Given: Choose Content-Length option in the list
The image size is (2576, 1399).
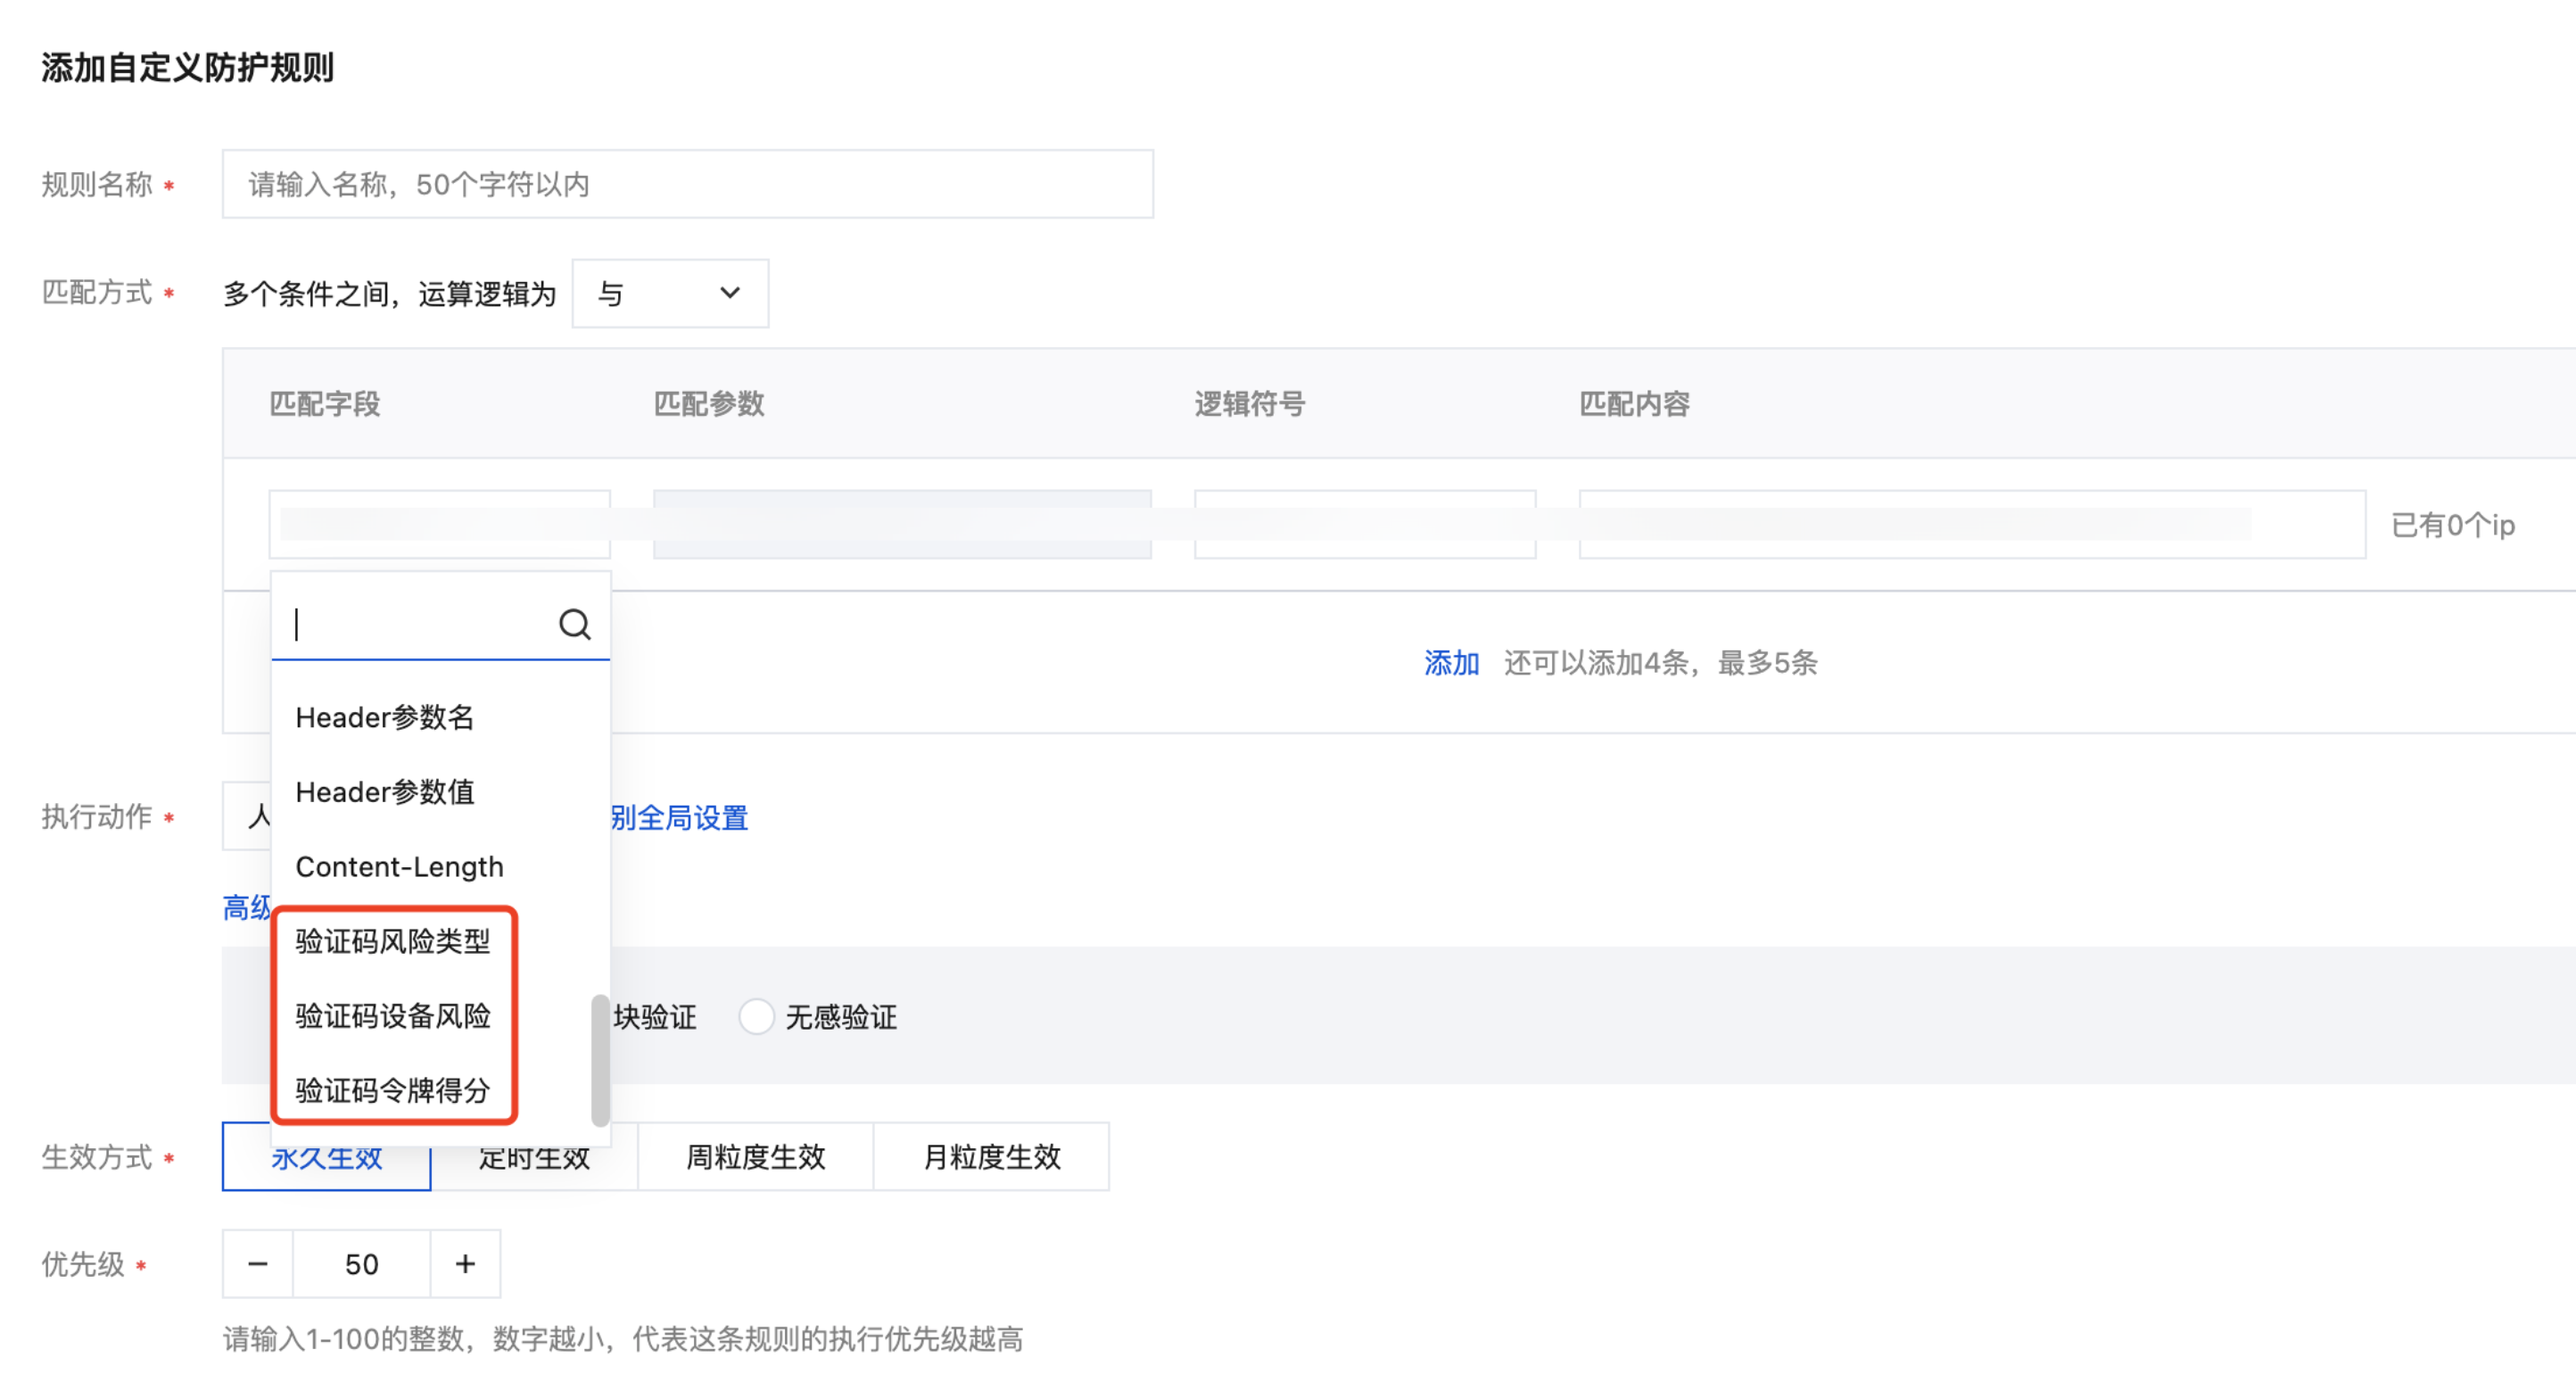Looking at the screenshot, I should [399, 867].
